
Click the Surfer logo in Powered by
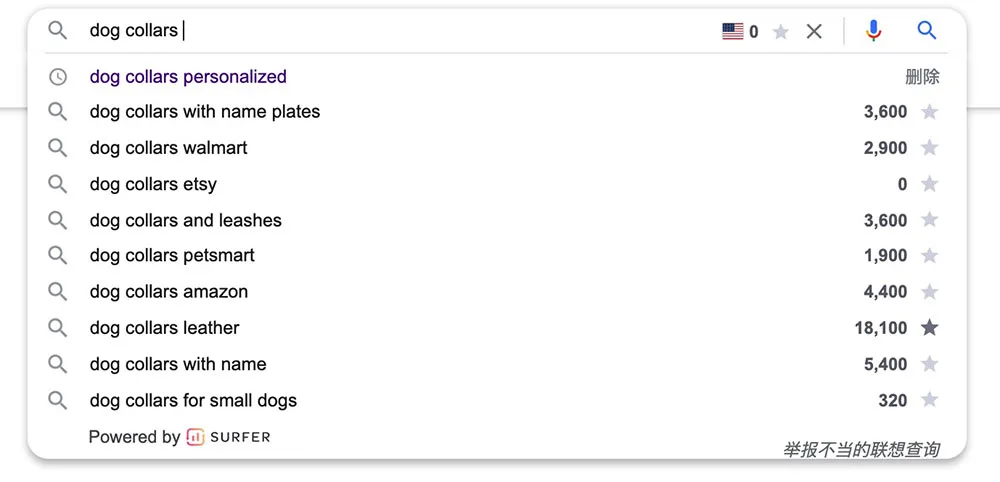(228, 437)
